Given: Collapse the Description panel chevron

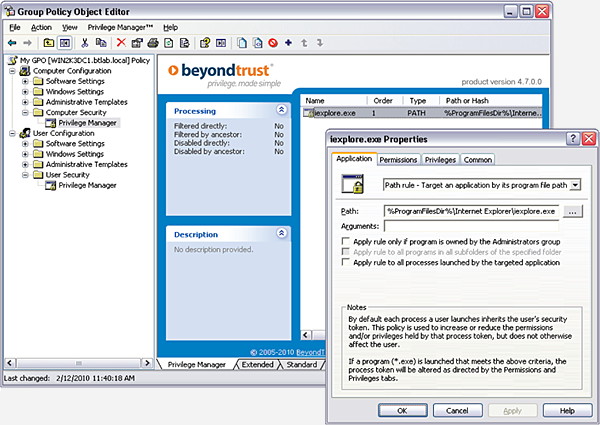Looking at the screenshot, I should (x=281, y=234).
